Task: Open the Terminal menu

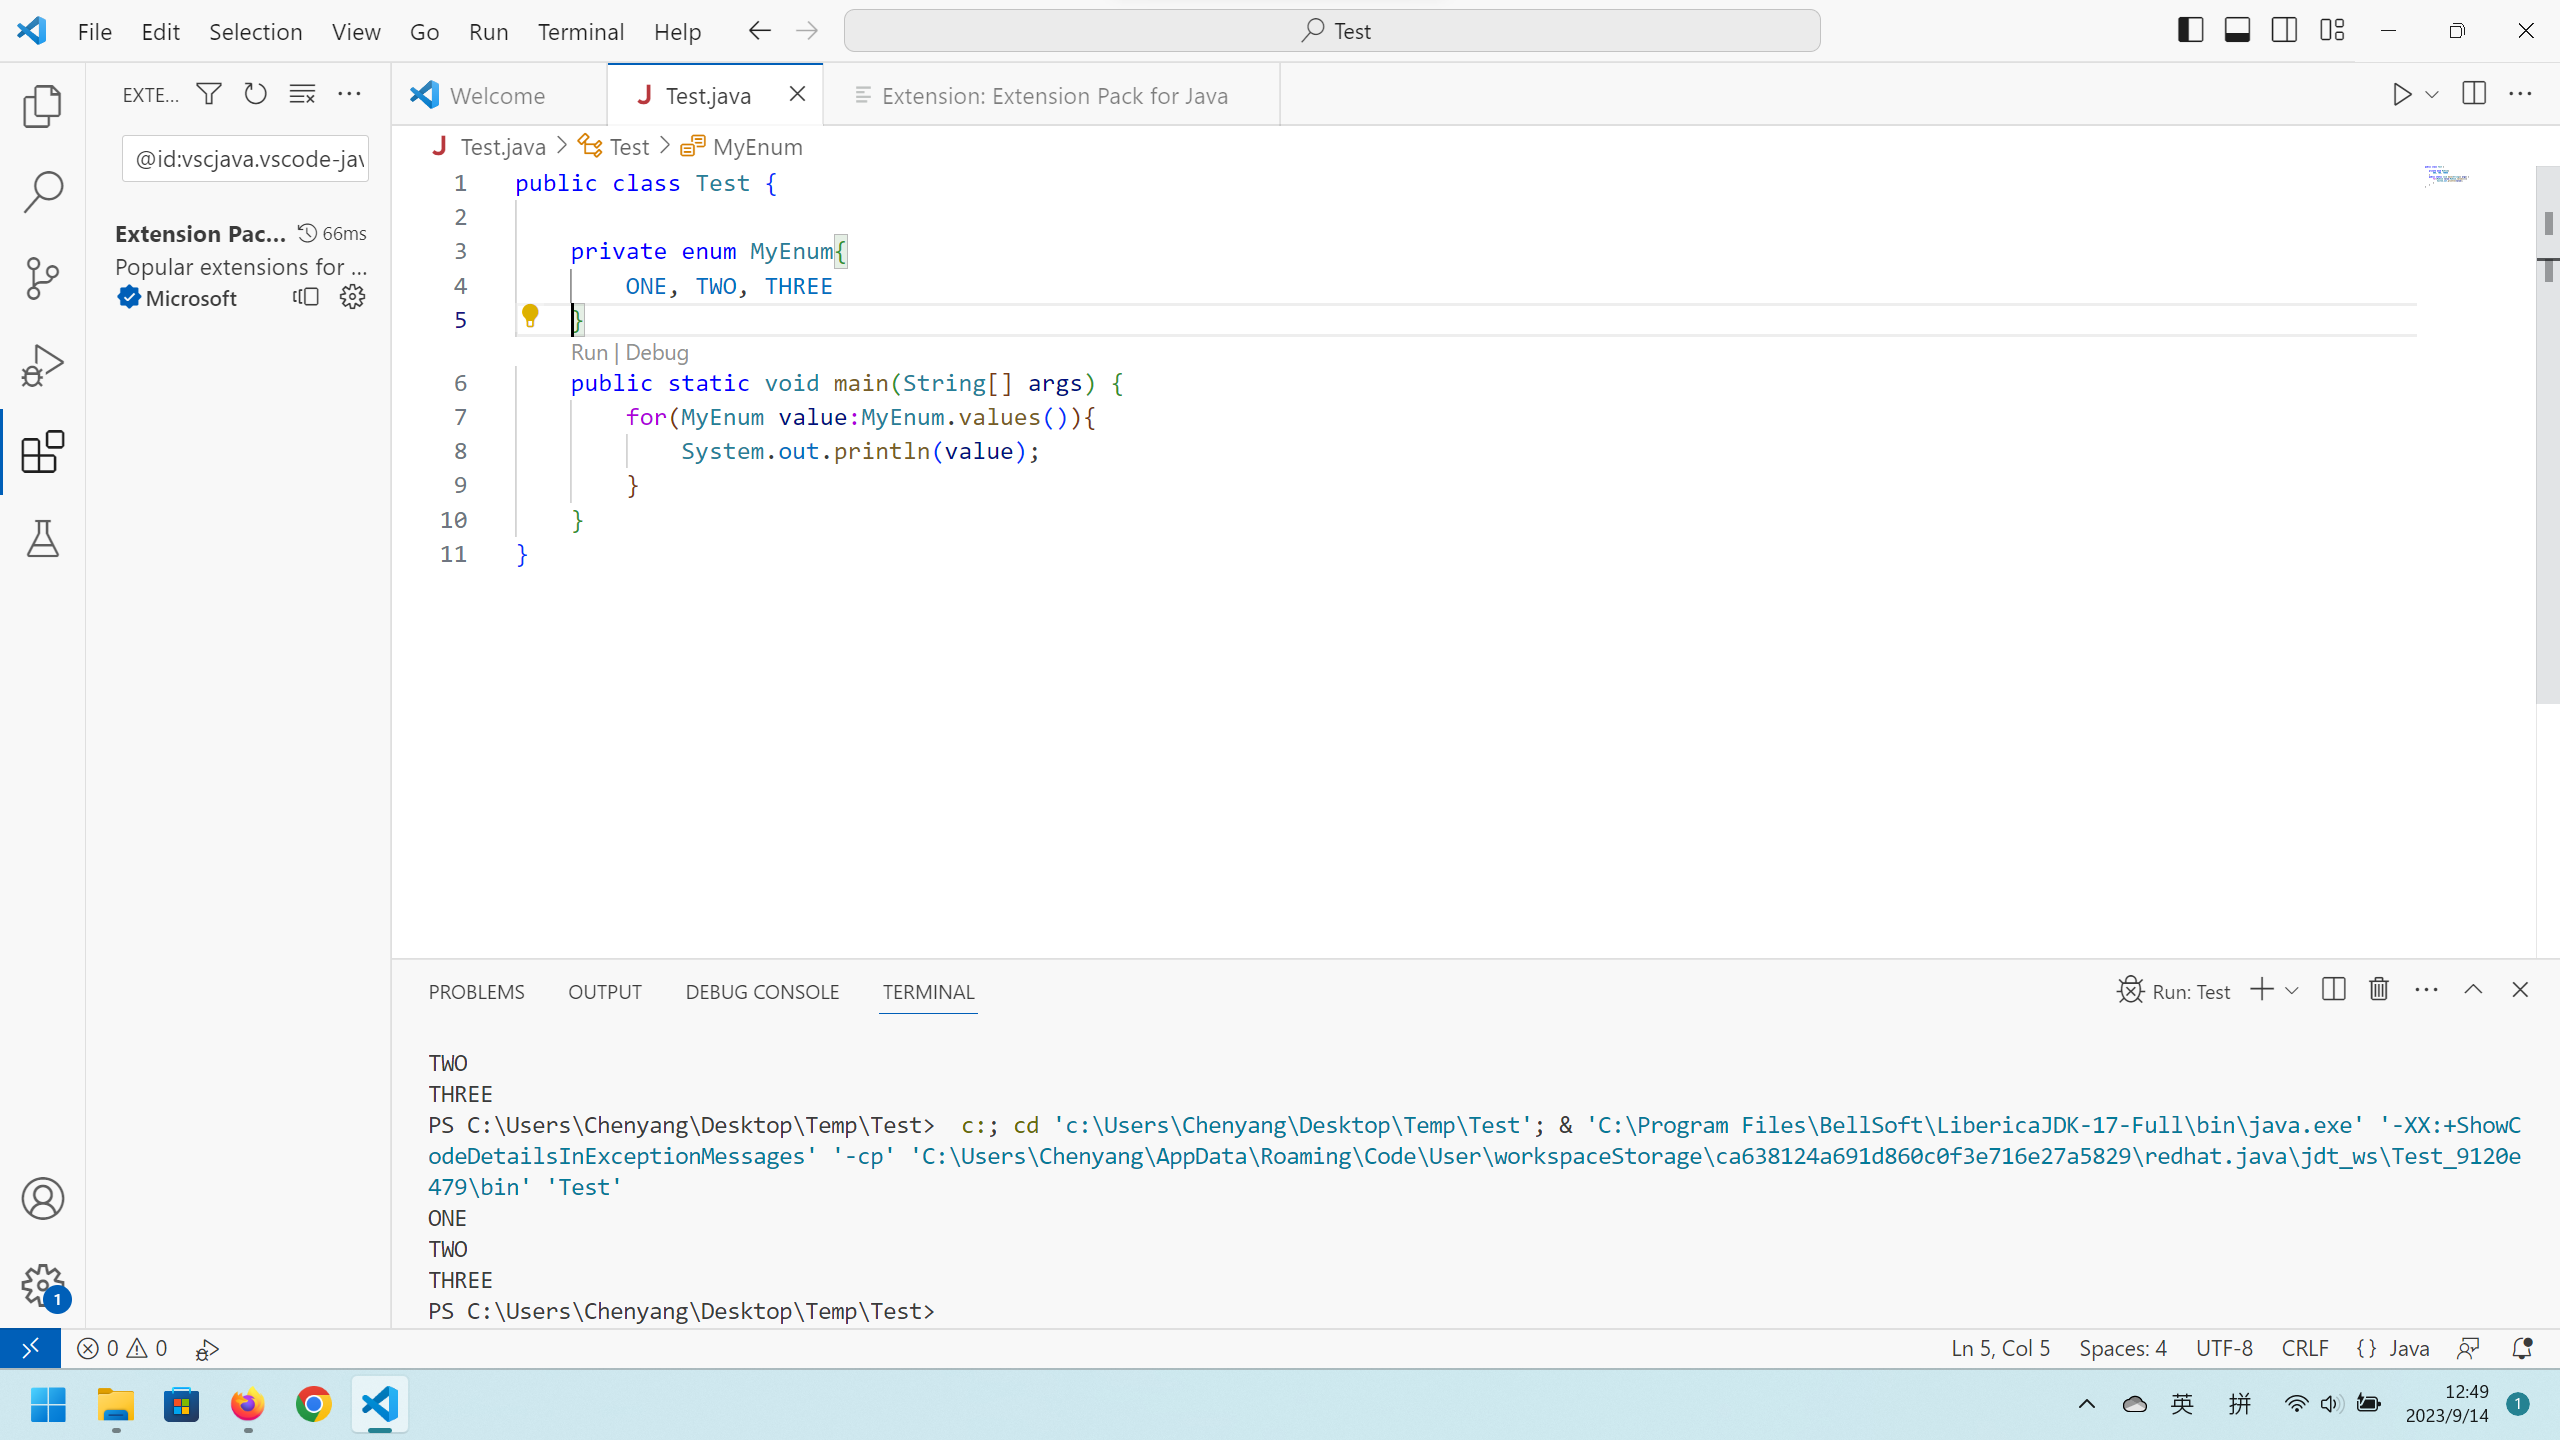Action: pyautogui.click(x=580, y=31)
